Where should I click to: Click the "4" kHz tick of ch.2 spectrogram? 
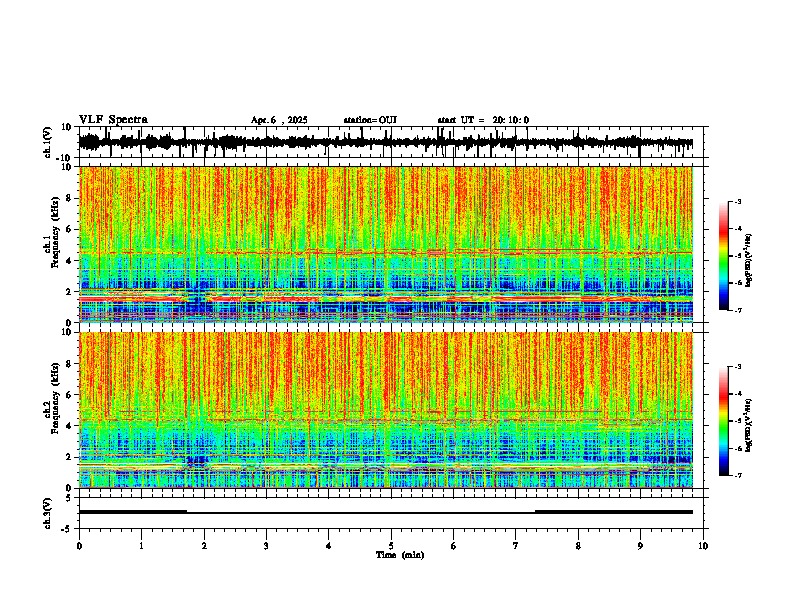point(70,426)
